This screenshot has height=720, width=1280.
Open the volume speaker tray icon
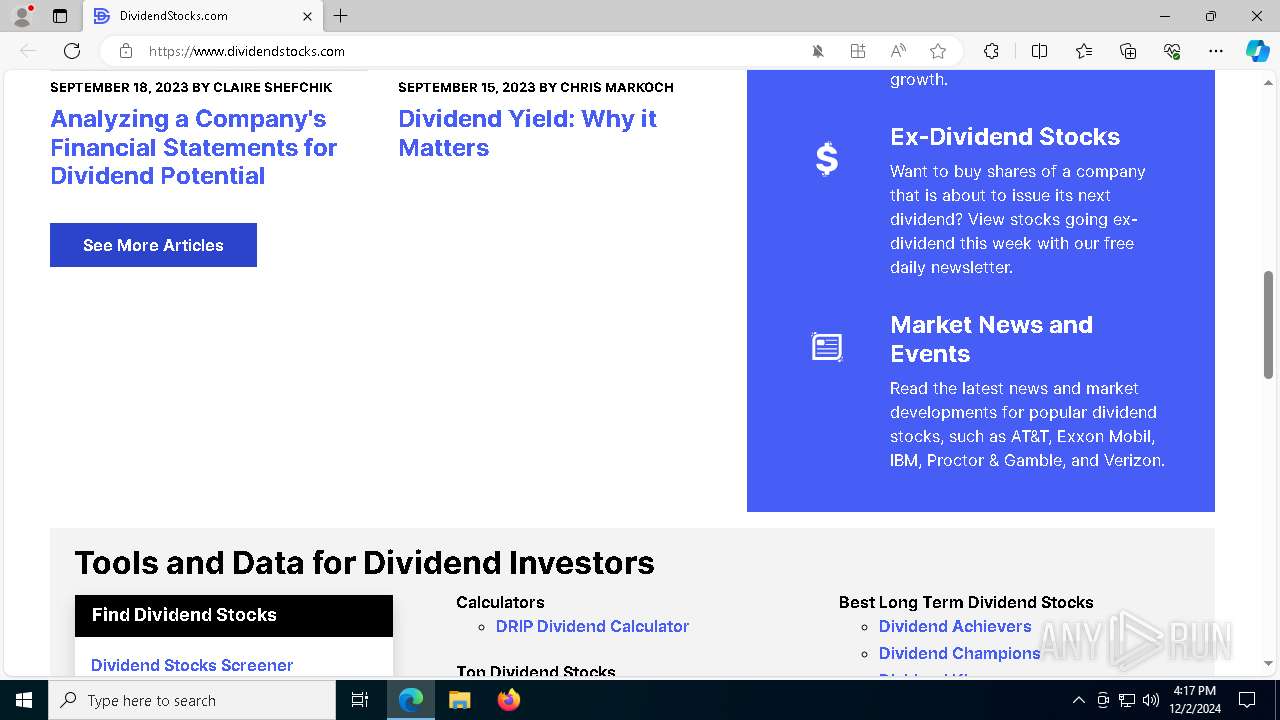point(1151,700)
